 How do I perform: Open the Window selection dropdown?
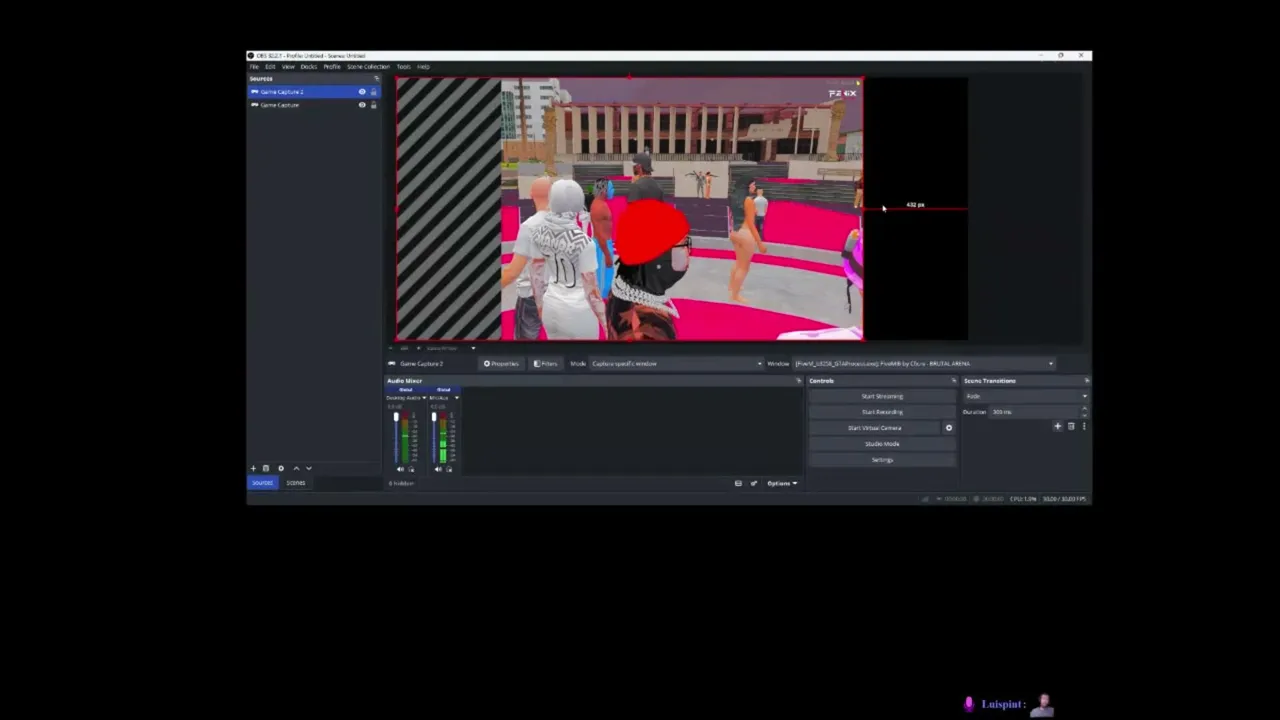tap(924, 364)
